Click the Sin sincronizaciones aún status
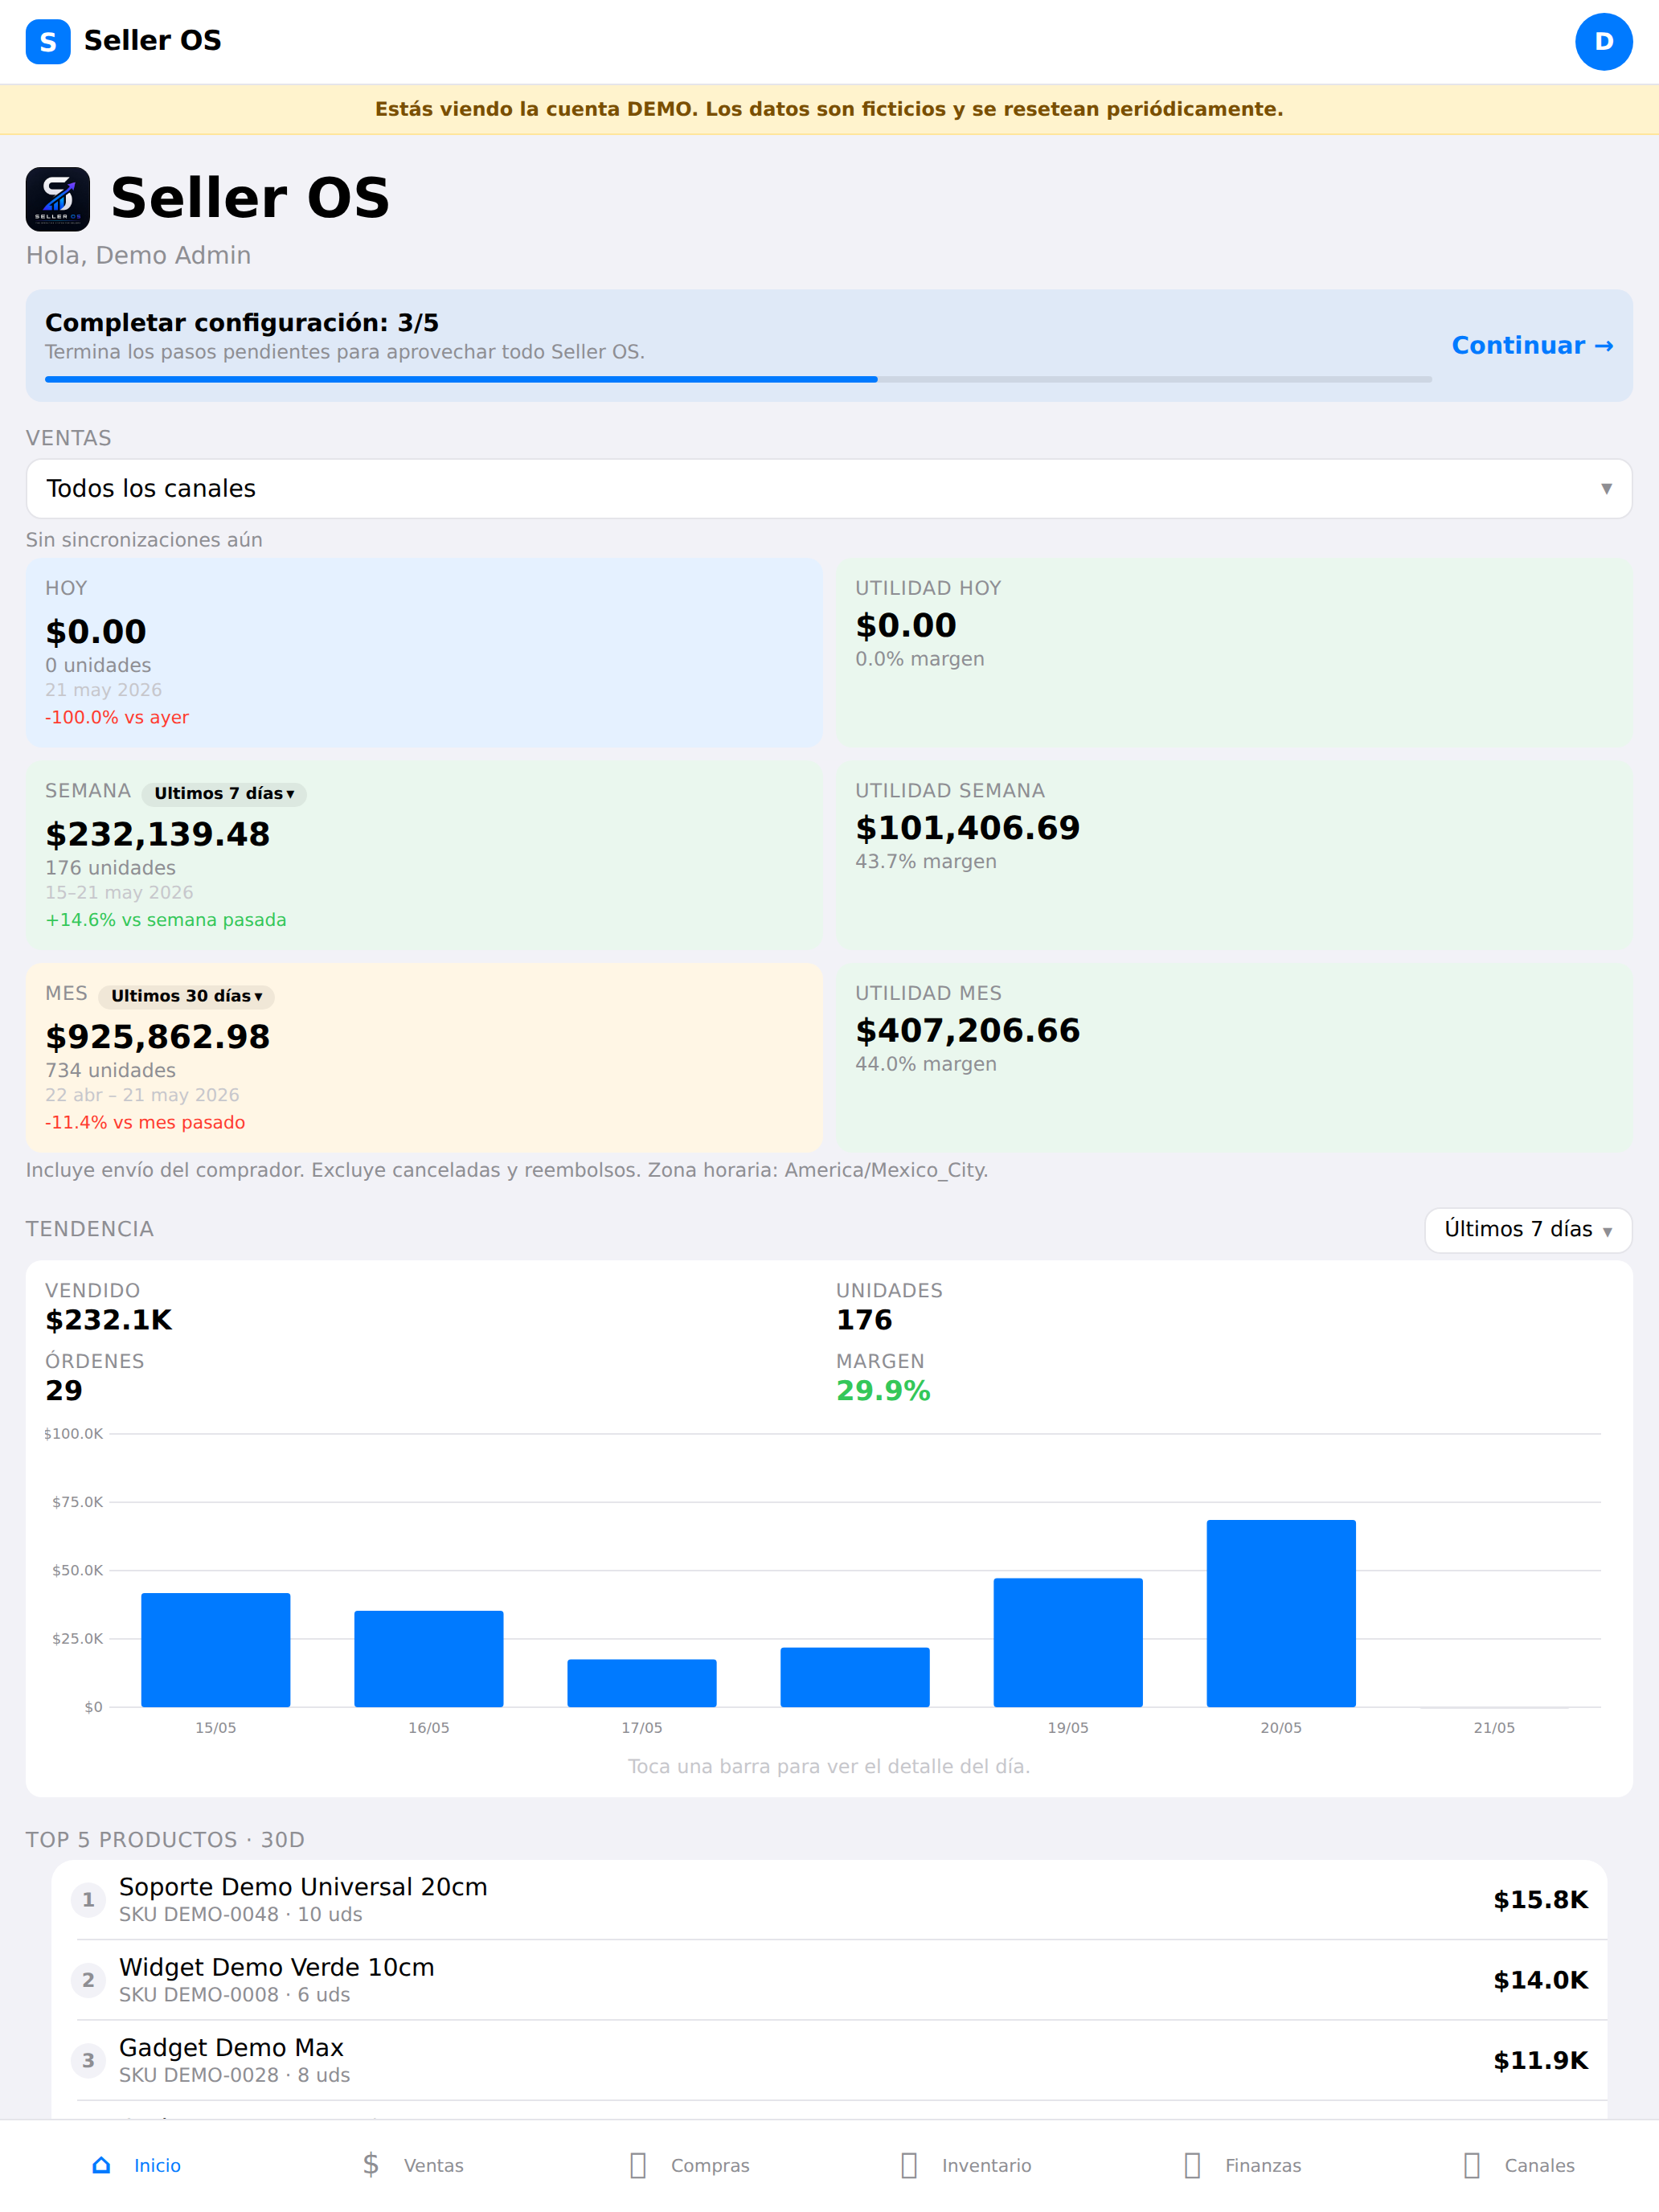 144,540
